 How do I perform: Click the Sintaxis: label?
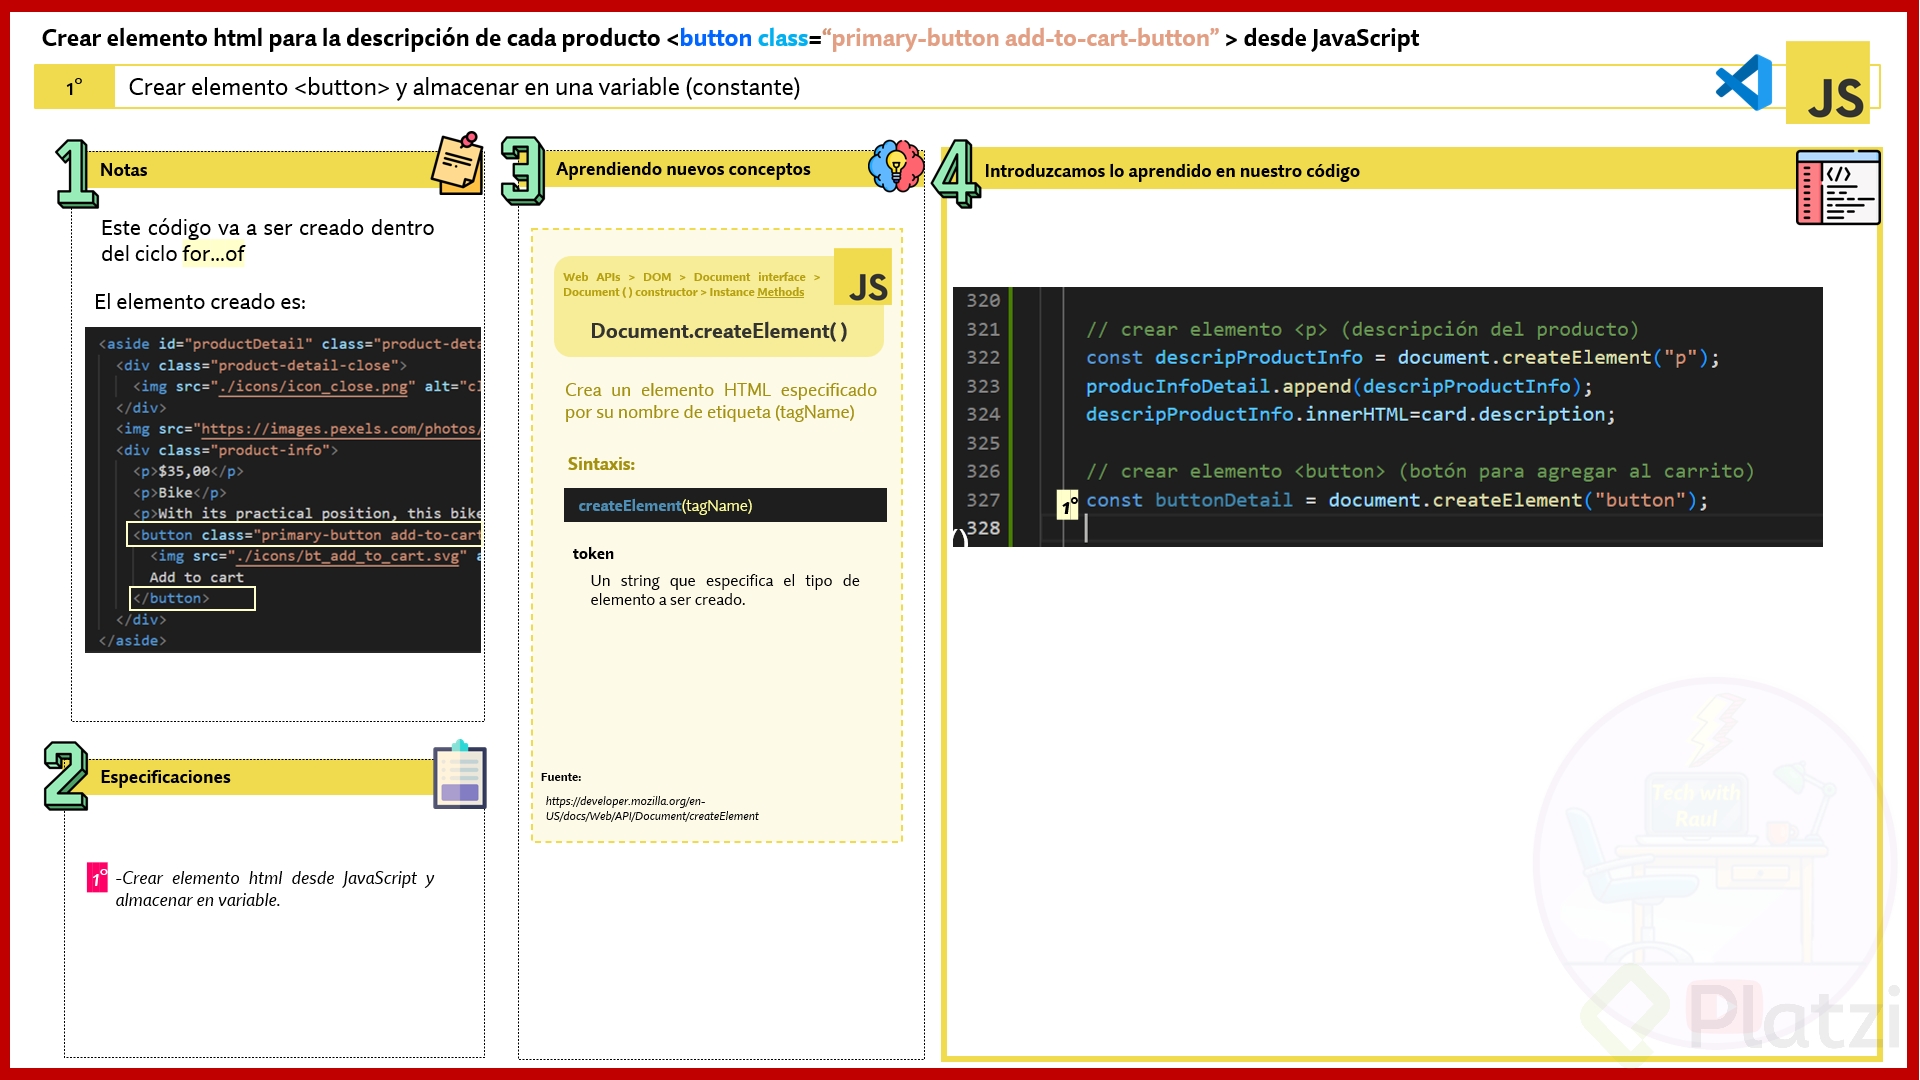coord(601,464)
